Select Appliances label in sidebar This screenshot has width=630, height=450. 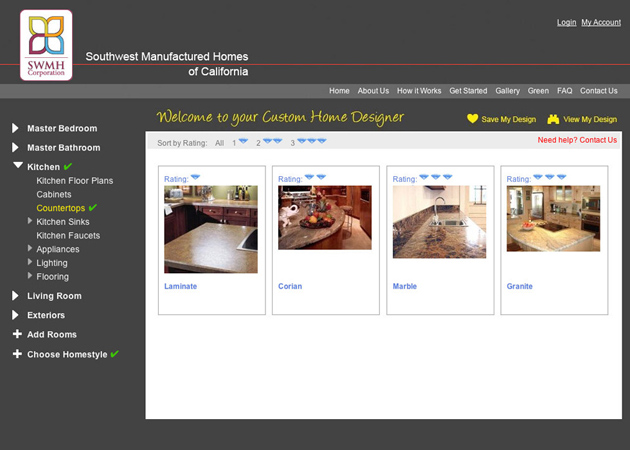click(x=58, y=249)
